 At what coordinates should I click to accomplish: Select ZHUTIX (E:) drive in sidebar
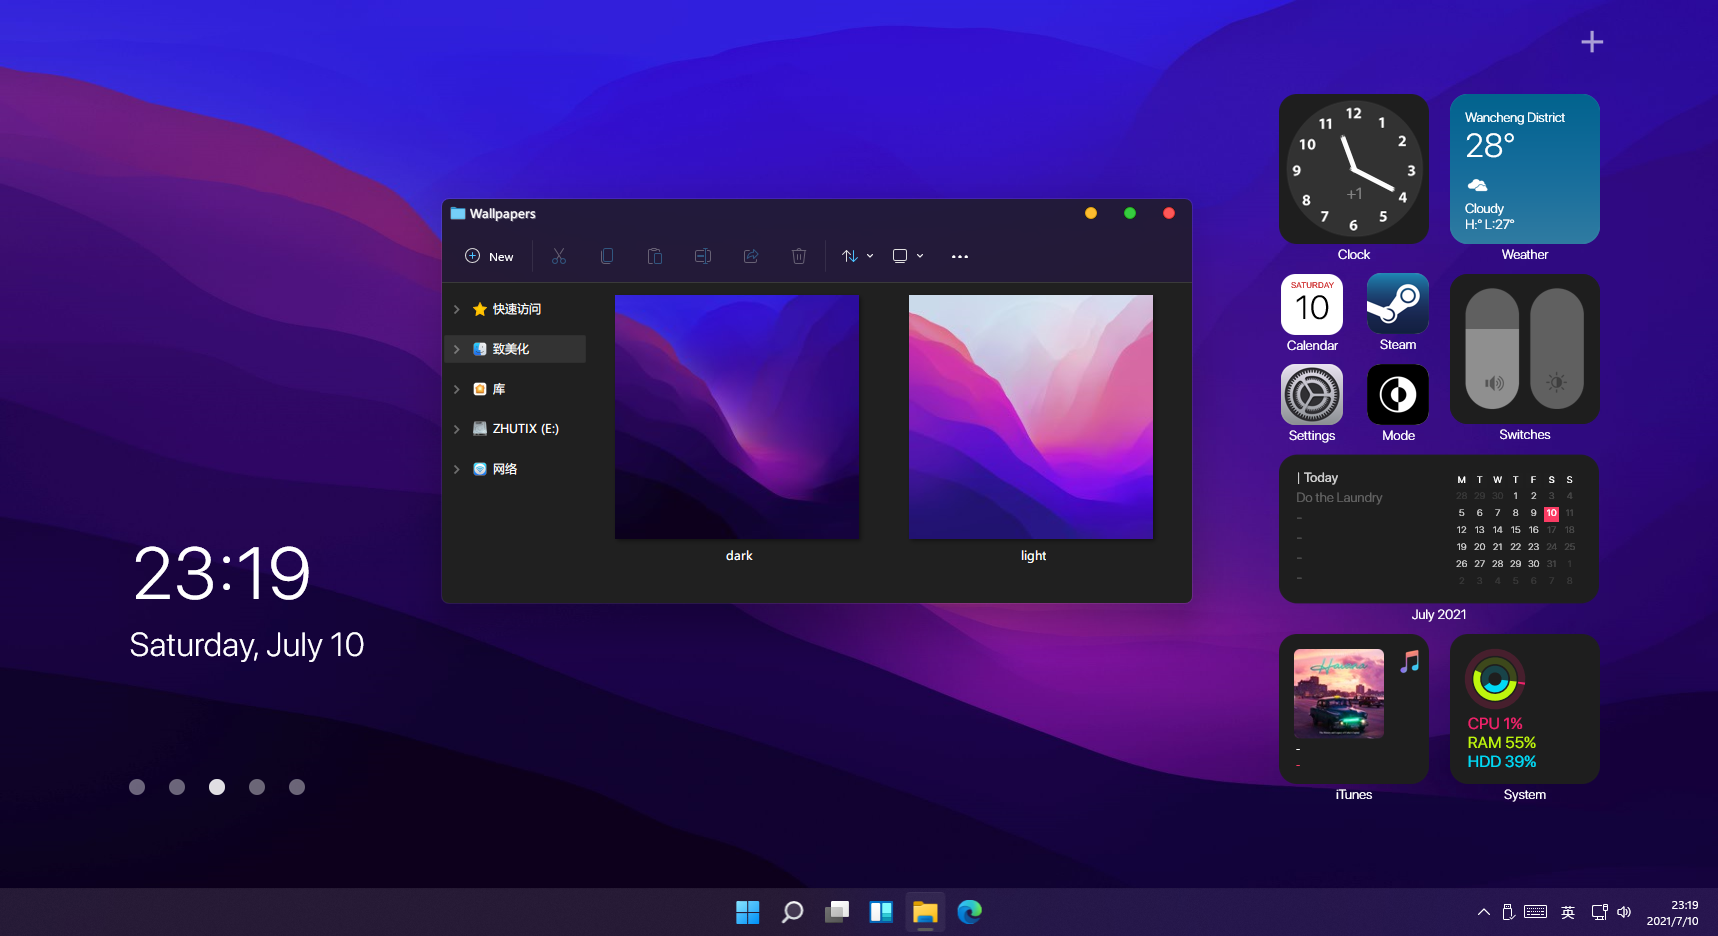(516, 429)
